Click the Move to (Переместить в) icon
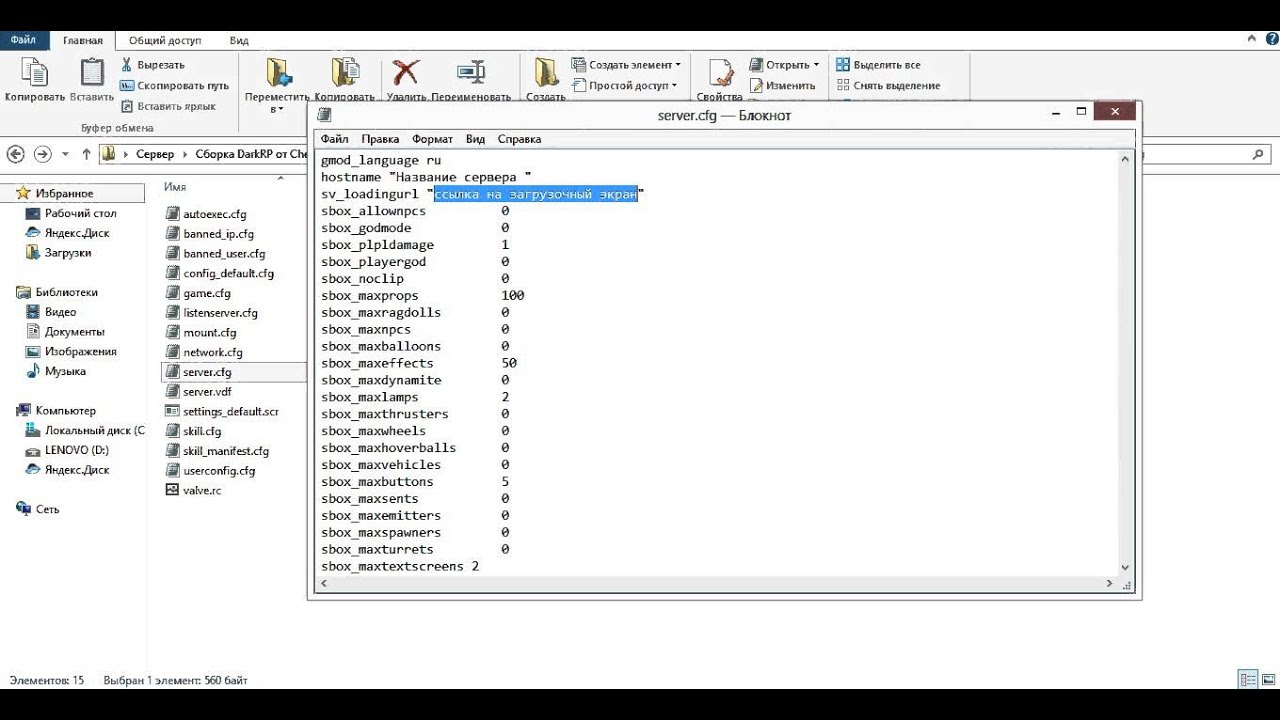Viewport: 1280px width, 720px height. point(278,73)
